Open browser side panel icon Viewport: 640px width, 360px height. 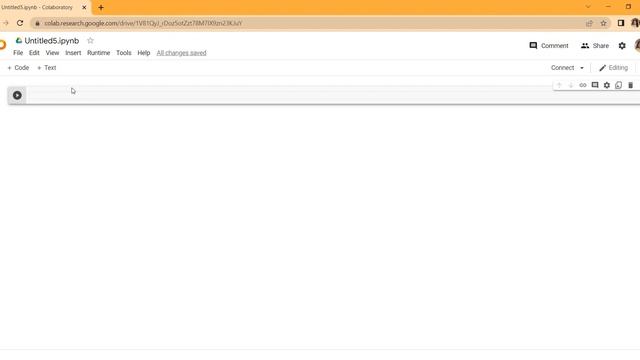click(x=621, y=23)
